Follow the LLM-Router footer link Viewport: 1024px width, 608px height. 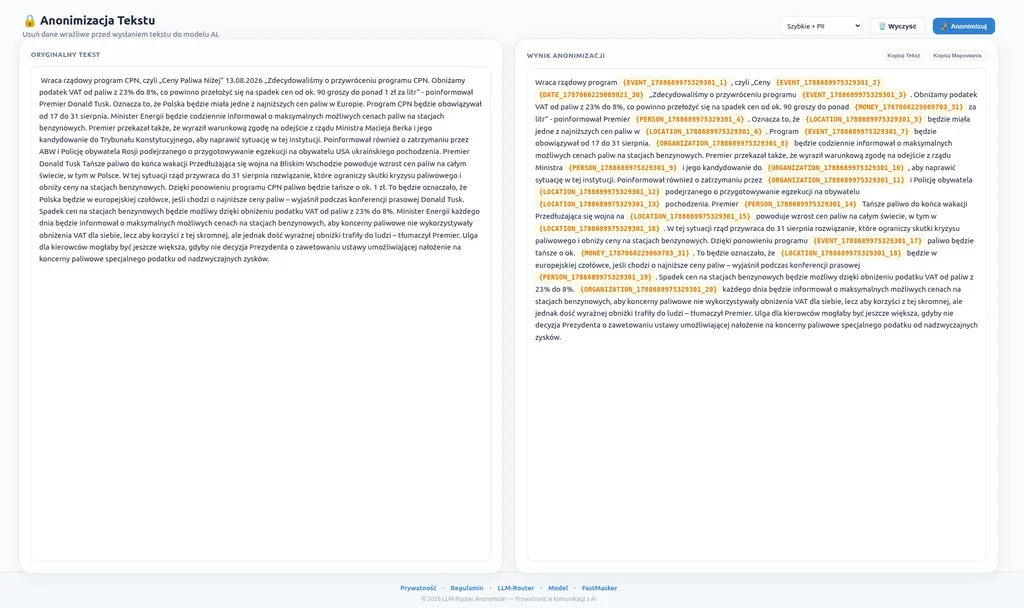tap(515, 588)
